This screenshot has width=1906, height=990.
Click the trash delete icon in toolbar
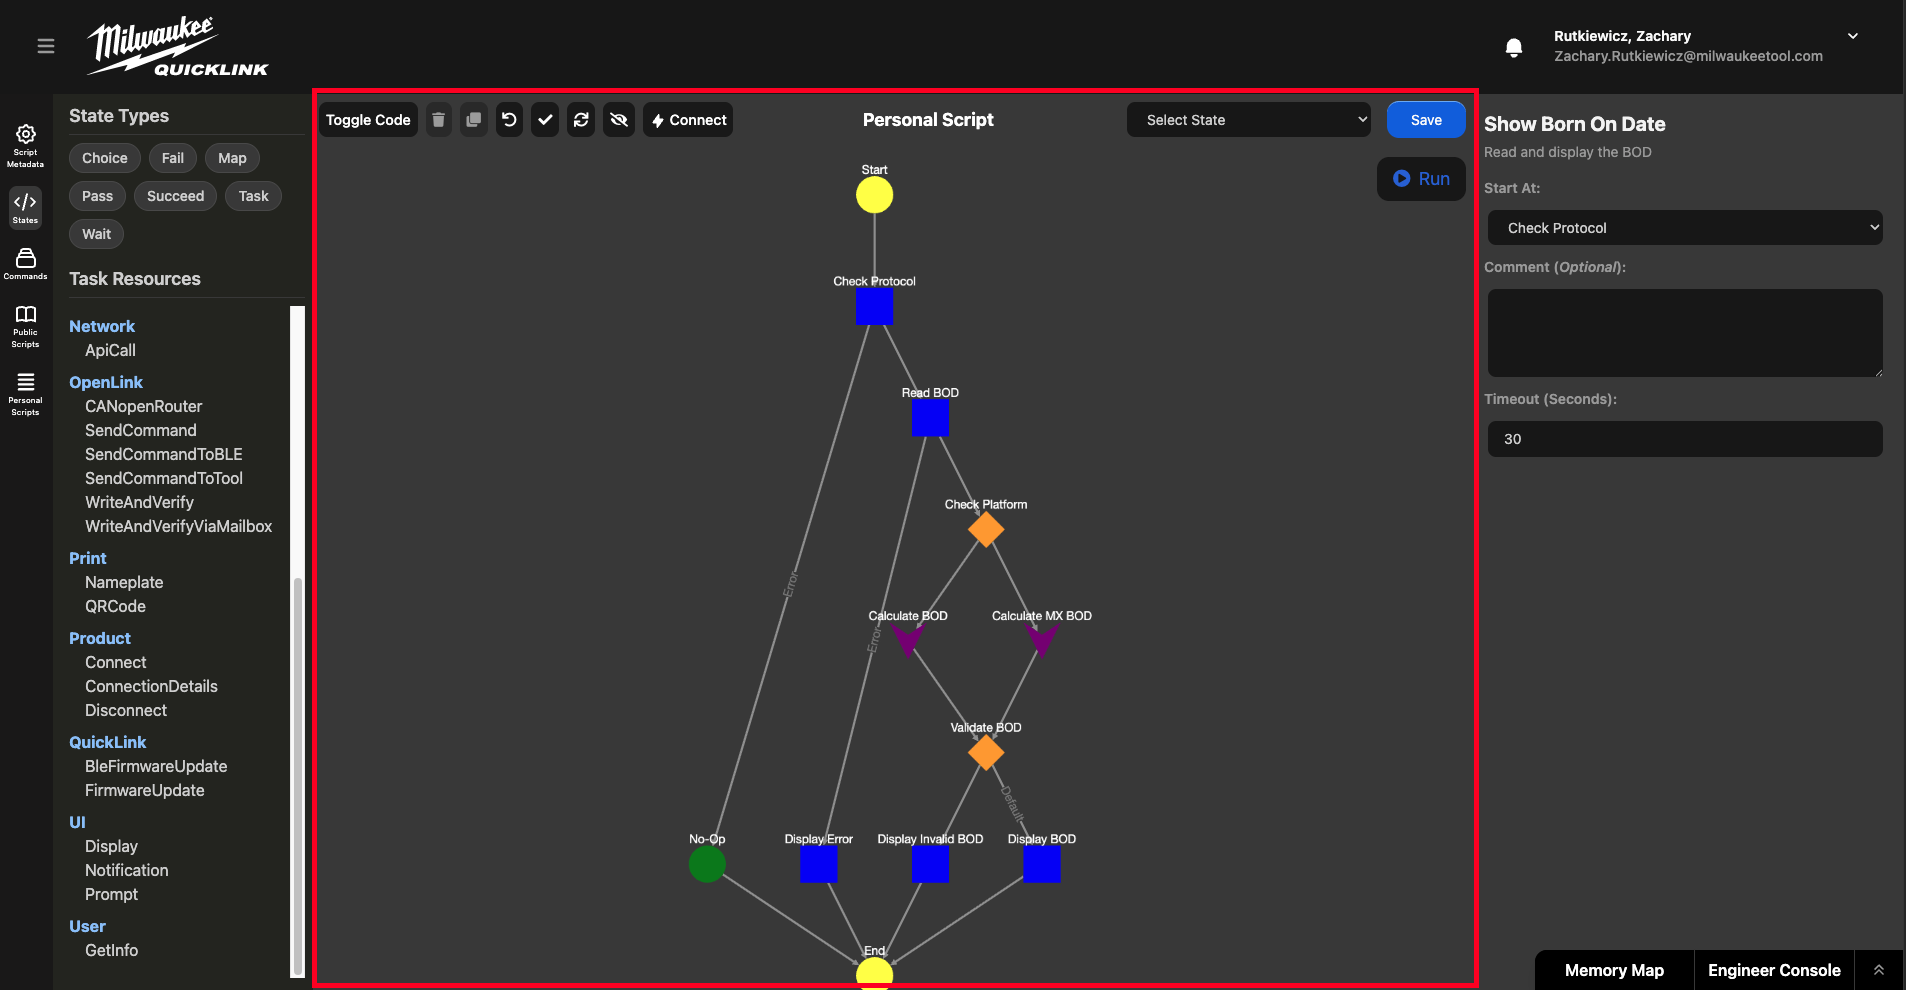438,120
